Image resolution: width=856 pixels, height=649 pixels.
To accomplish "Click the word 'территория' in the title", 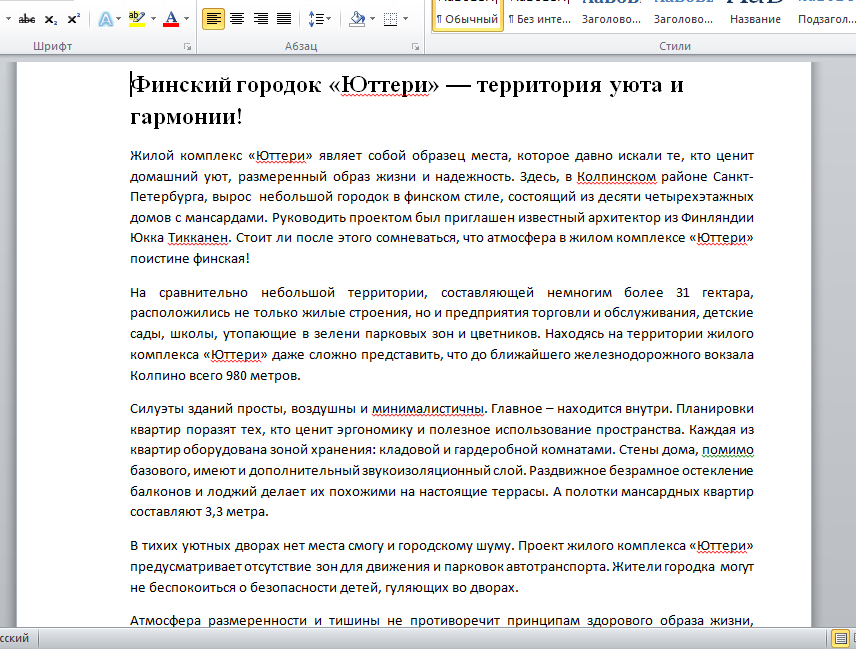I will [539, 85].
